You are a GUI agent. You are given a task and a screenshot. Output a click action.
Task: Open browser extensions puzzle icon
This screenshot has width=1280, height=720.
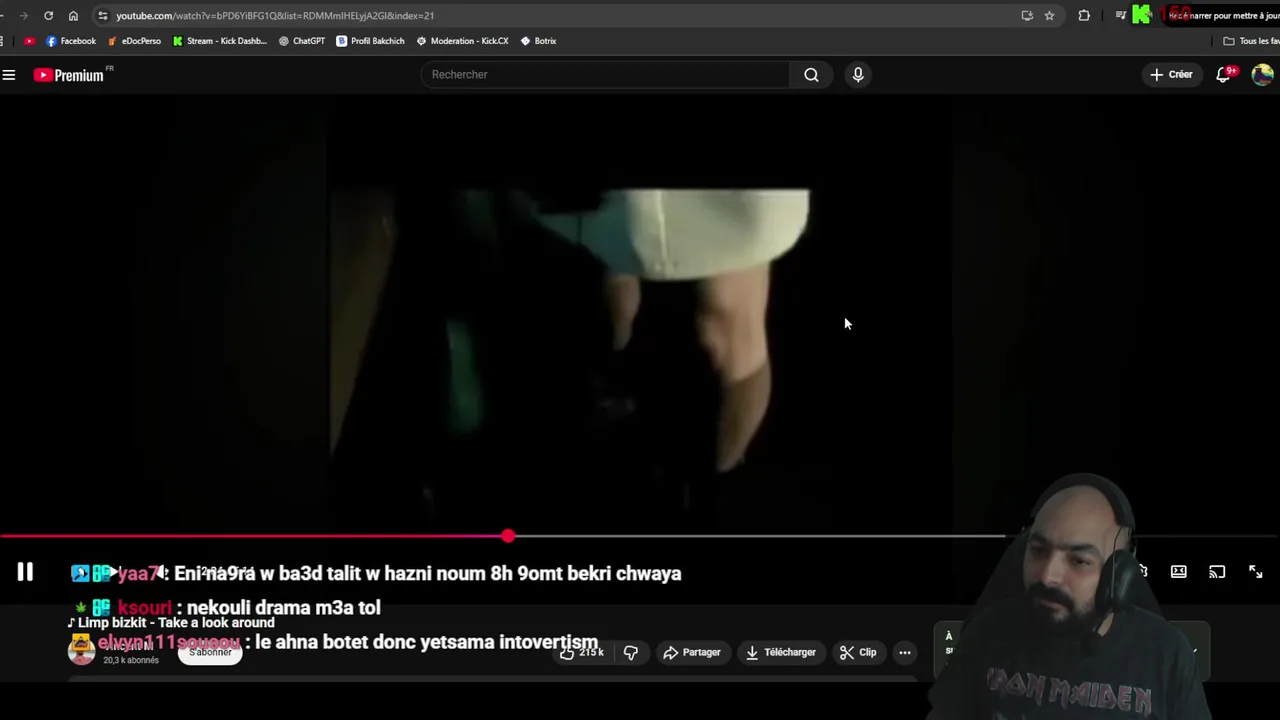[1084, 16]
